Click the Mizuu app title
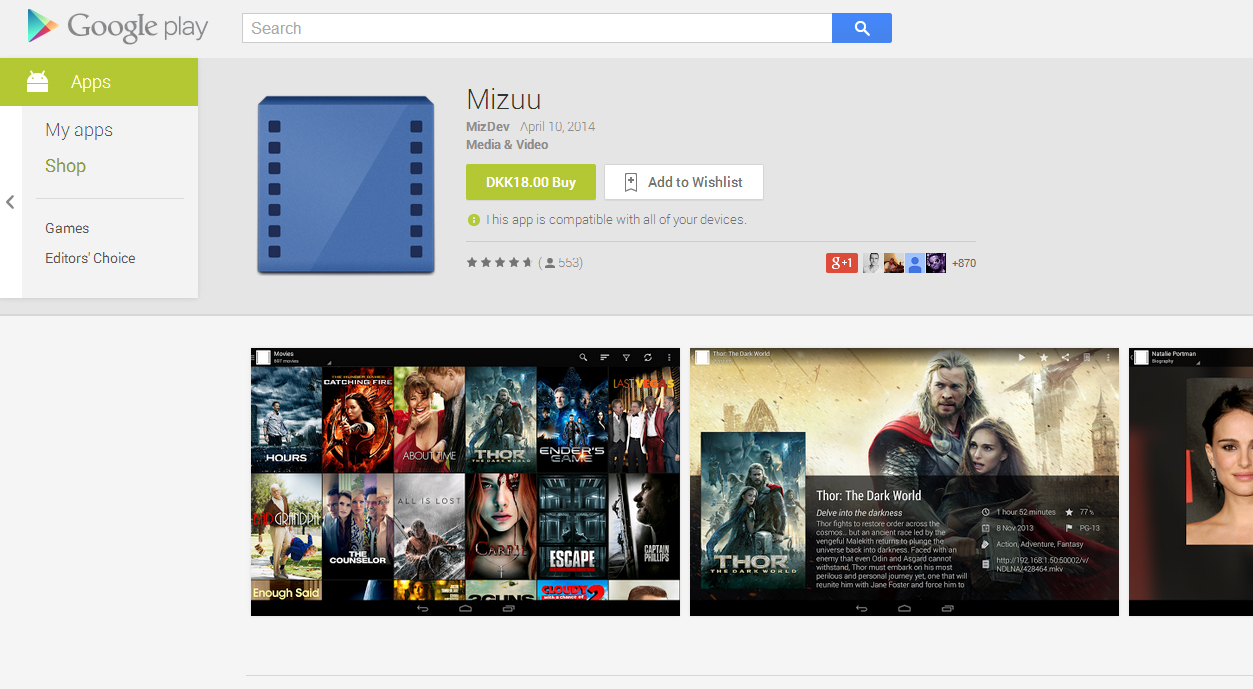Screen dimensions: 1253x689 (x=504, y=99)
